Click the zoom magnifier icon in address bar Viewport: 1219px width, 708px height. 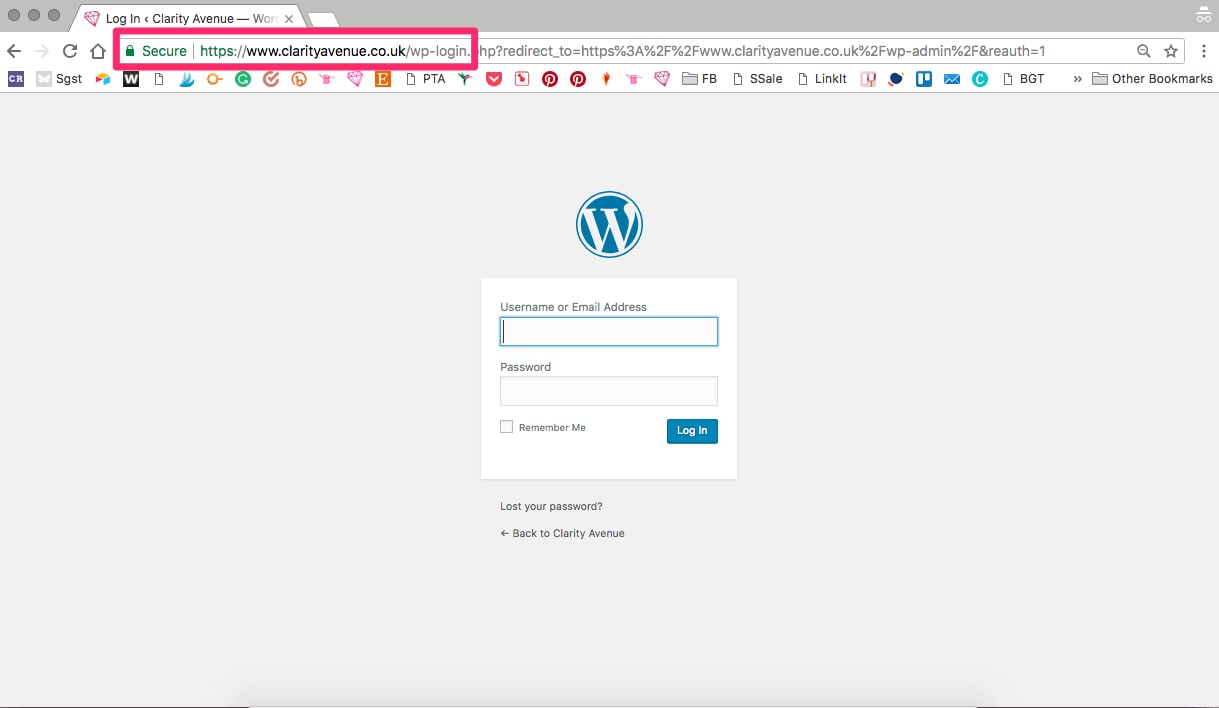pyautogui.click(x=1144, y=51)
